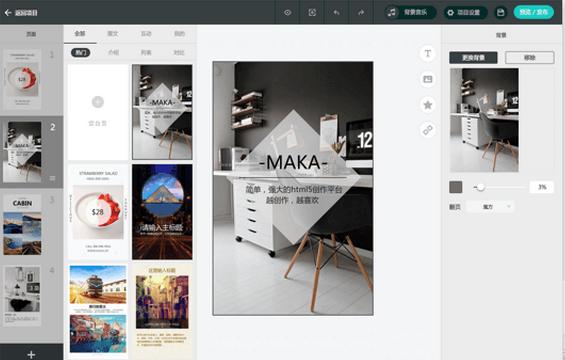565x360 pixels.
Task: Open page 1 strawberry thumbnail in page list
Action: (22, 79)
